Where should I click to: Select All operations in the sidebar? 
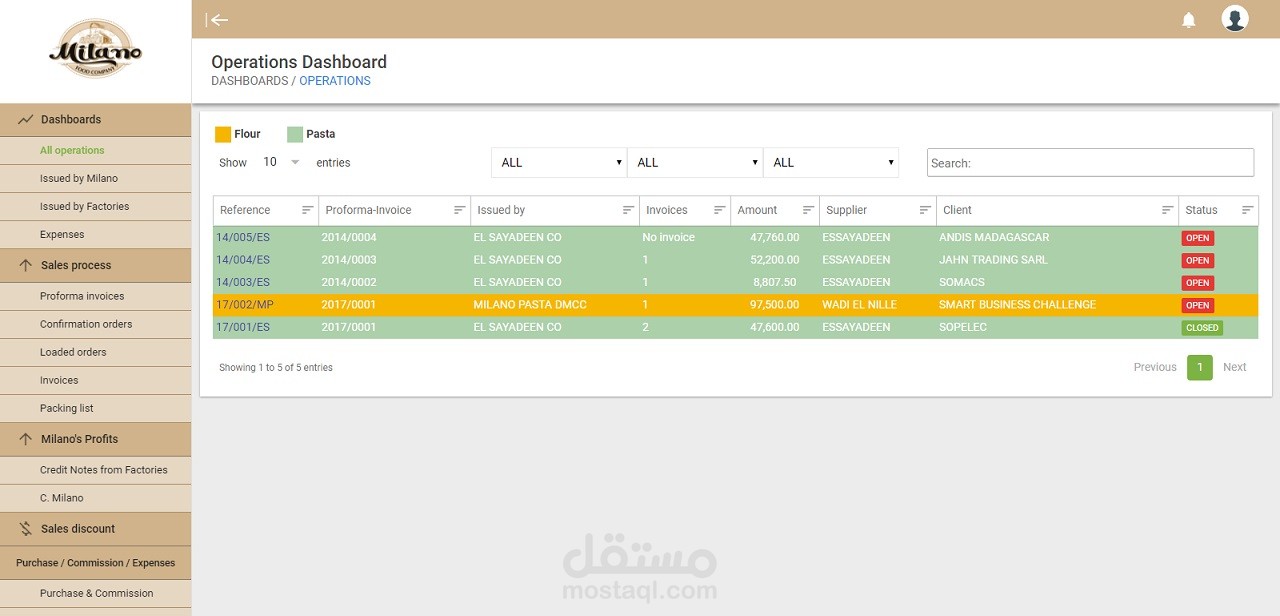96,151
